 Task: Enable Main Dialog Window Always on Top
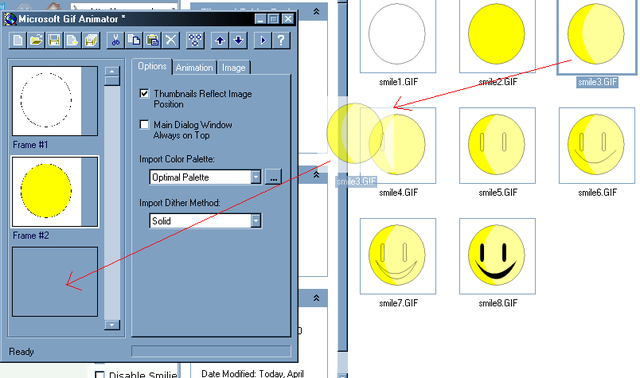click(144, 125)
